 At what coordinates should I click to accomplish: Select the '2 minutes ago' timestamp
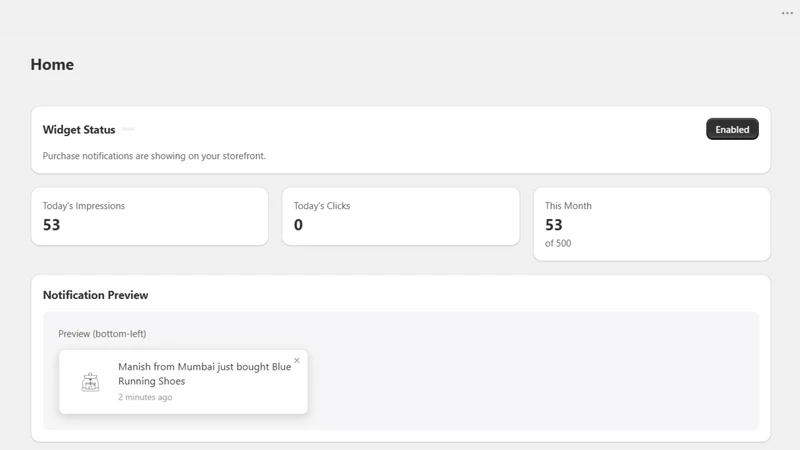pyautogui.click(x=145, y=397)
